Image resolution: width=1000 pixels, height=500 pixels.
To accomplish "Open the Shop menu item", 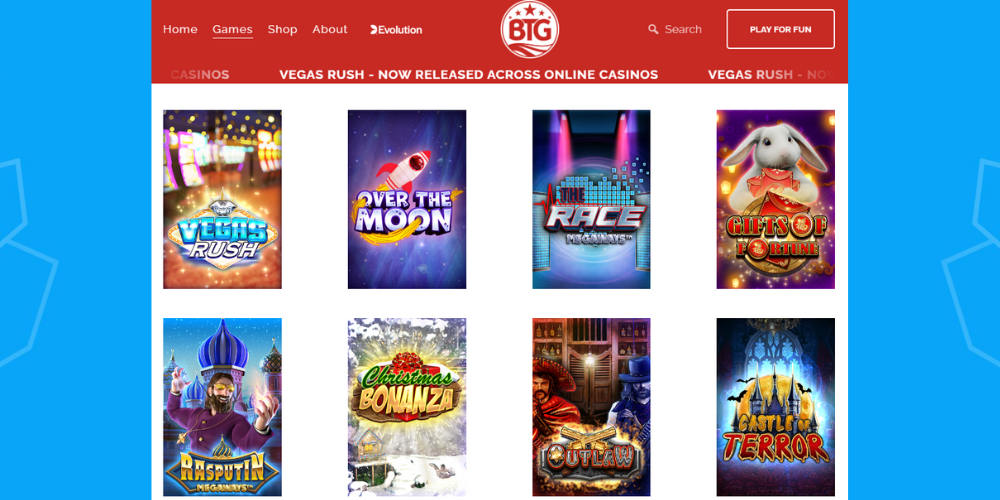I will [x=283, y=29].
